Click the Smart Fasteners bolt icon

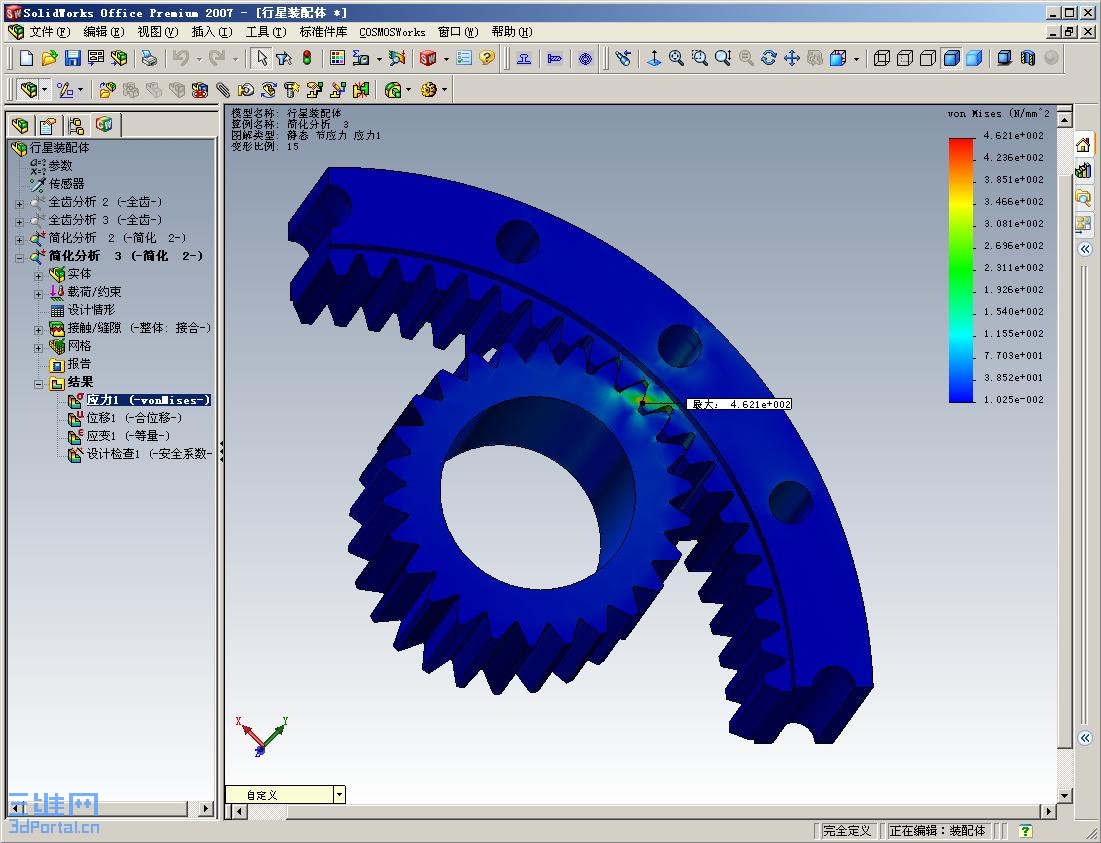[x=291, y=90]
